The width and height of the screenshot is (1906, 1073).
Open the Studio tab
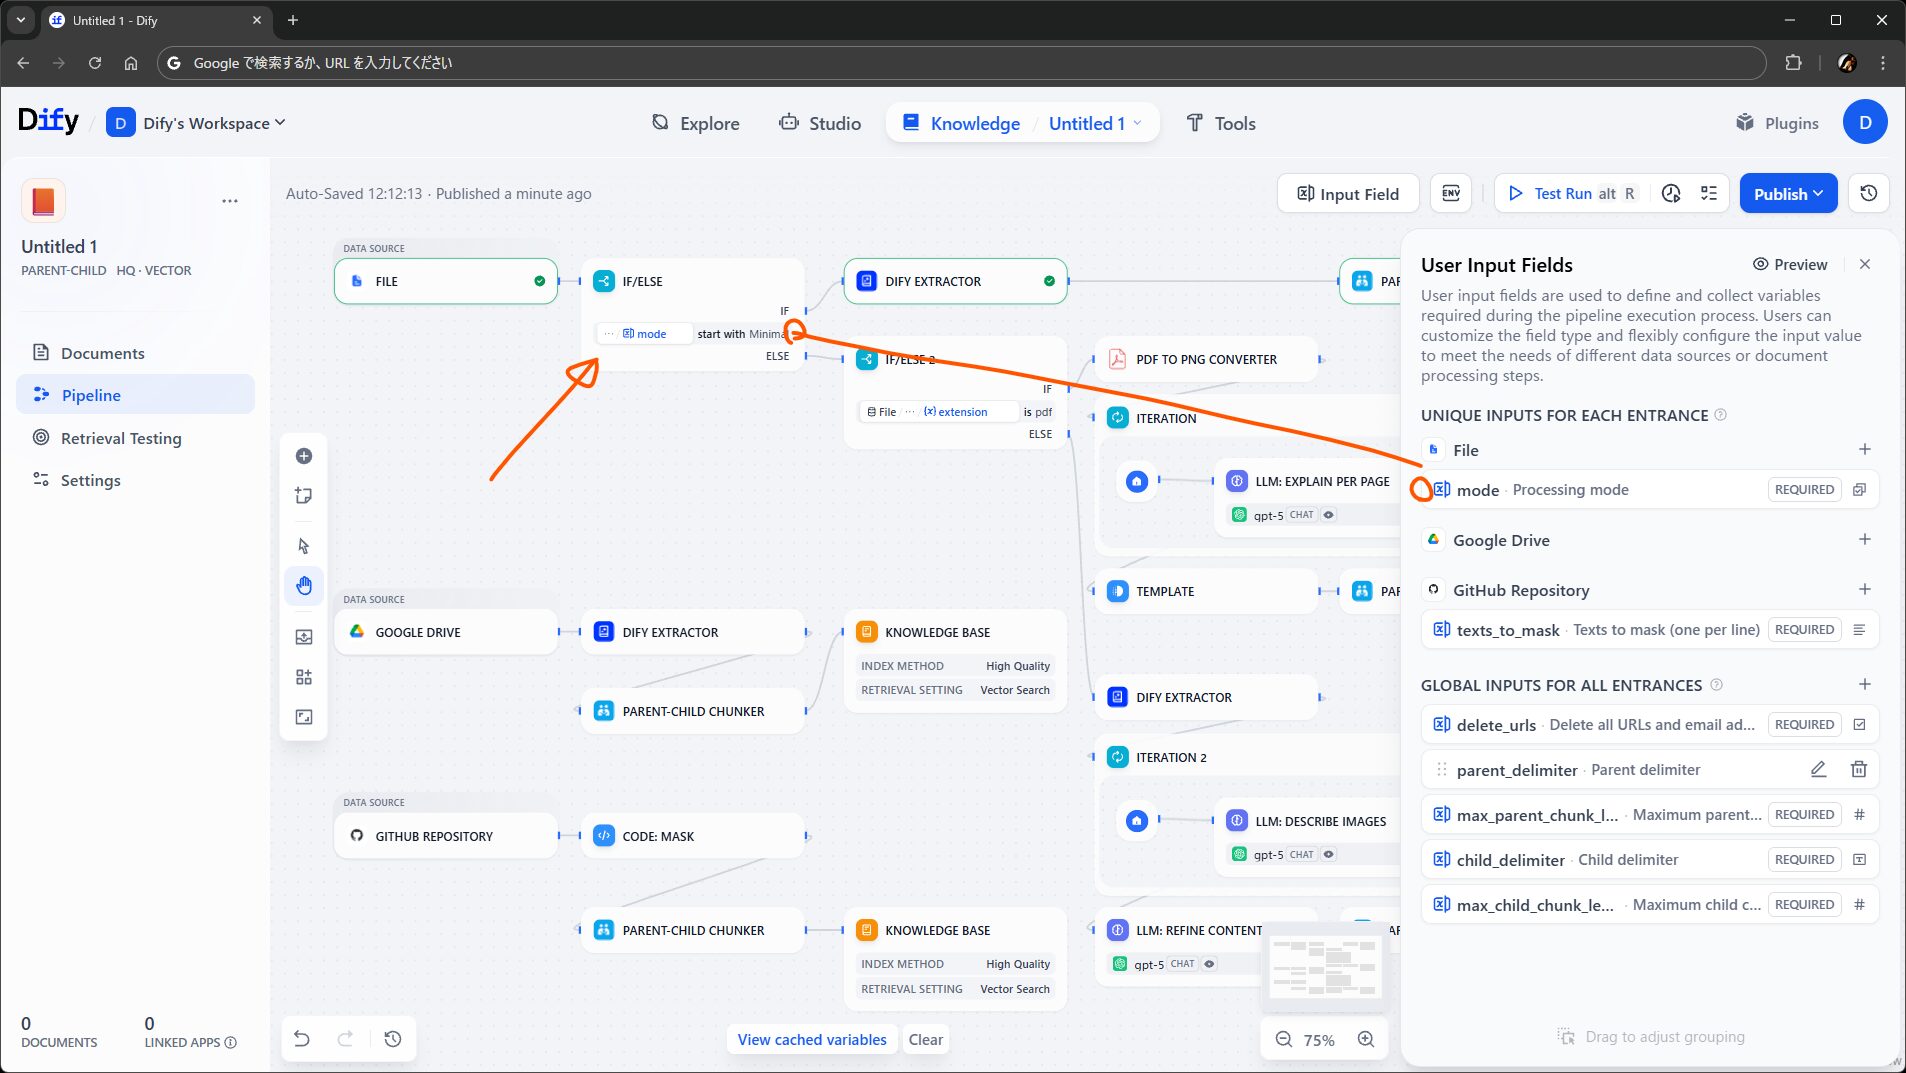[820, 123]
